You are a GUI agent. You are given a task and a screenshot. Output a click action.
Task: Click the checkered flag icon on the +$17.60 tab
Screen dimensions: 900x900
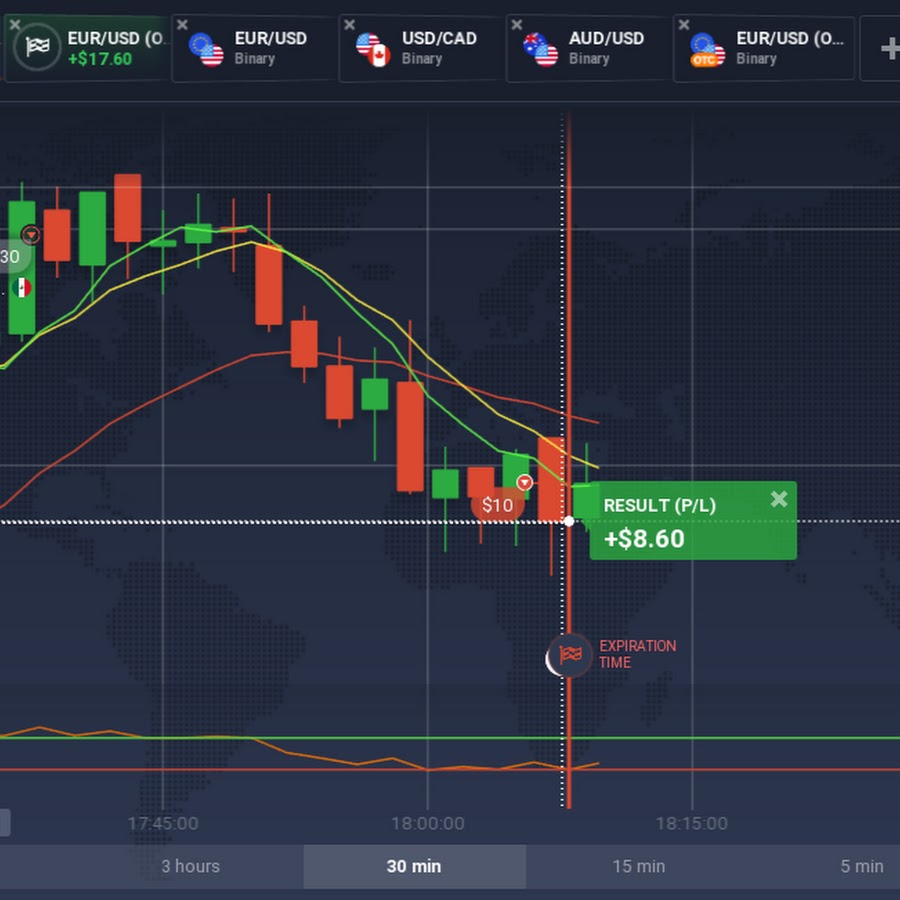pos(38,48)
